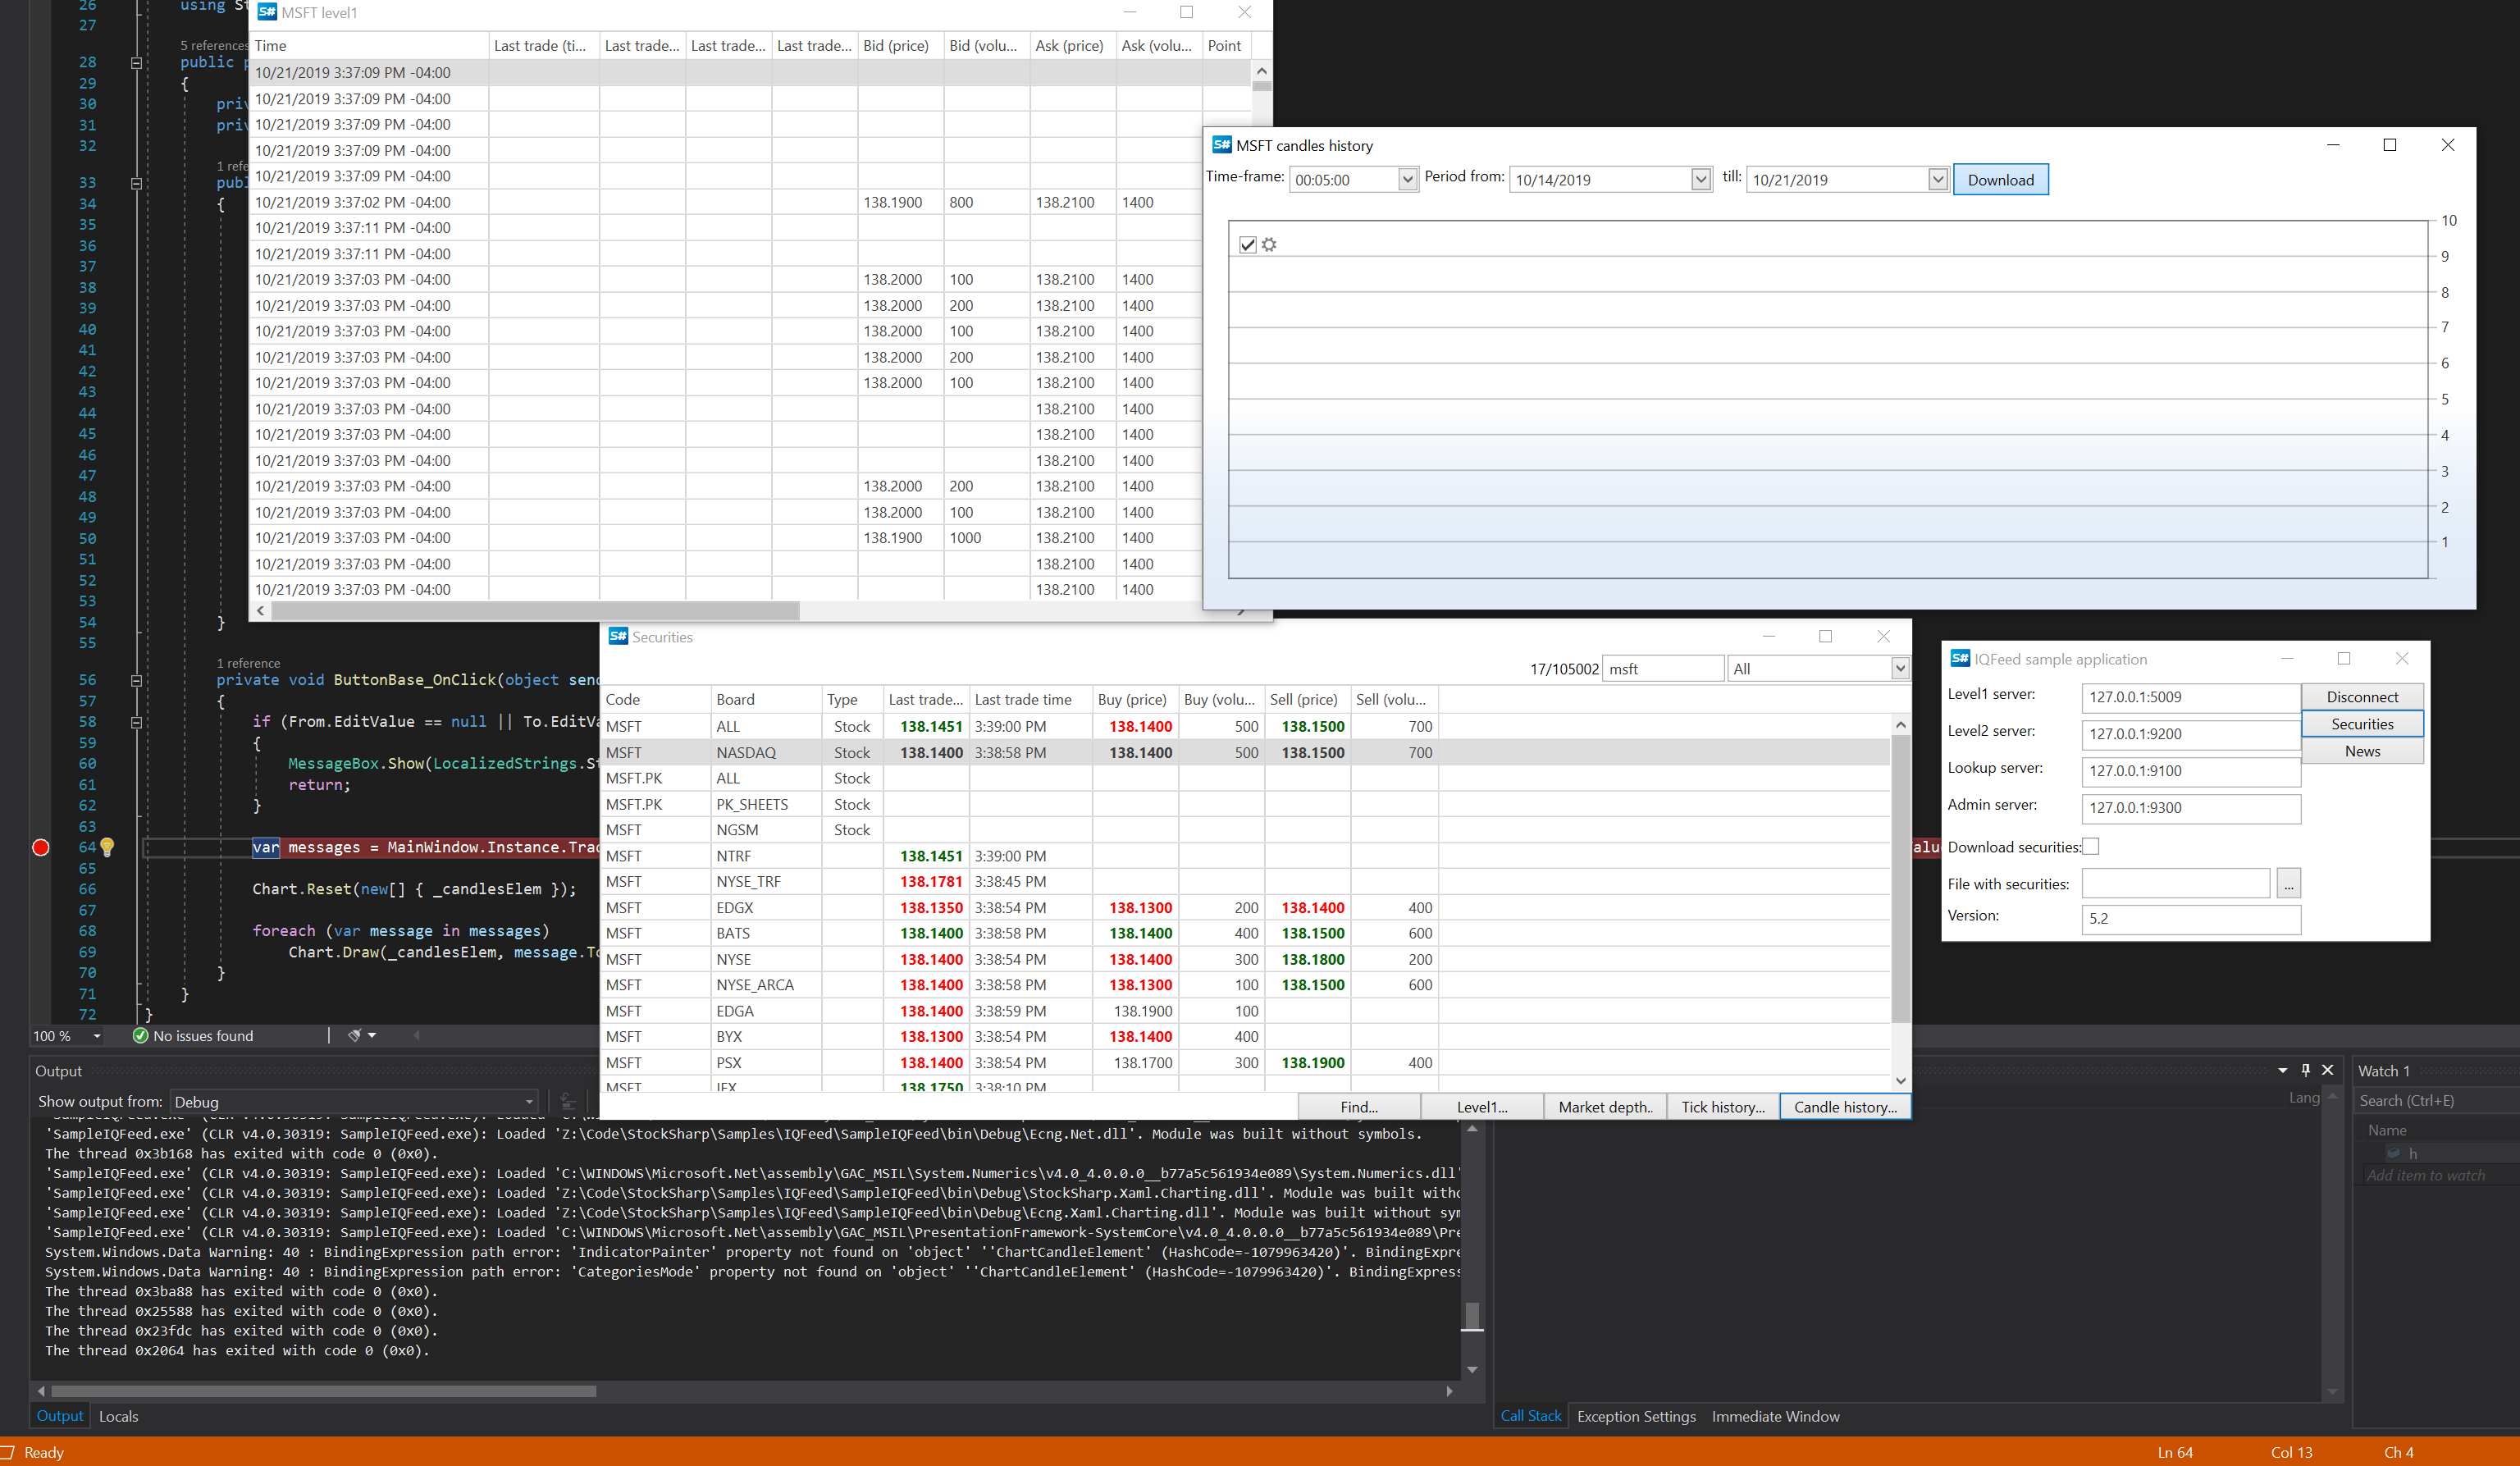This screenshot has height=1466, width=2520.
Task: Click the Download candles button
Action: click(2000, 179)
